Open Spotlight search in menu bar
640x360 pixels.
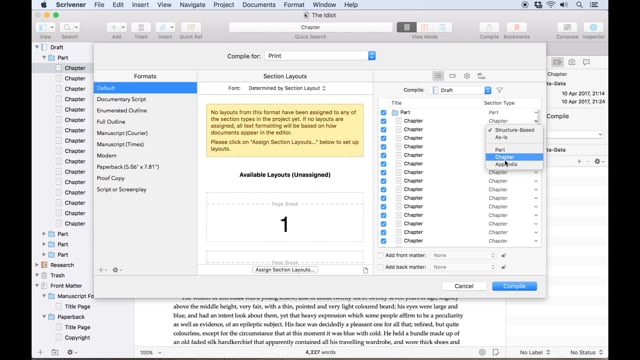coord(579,5)
